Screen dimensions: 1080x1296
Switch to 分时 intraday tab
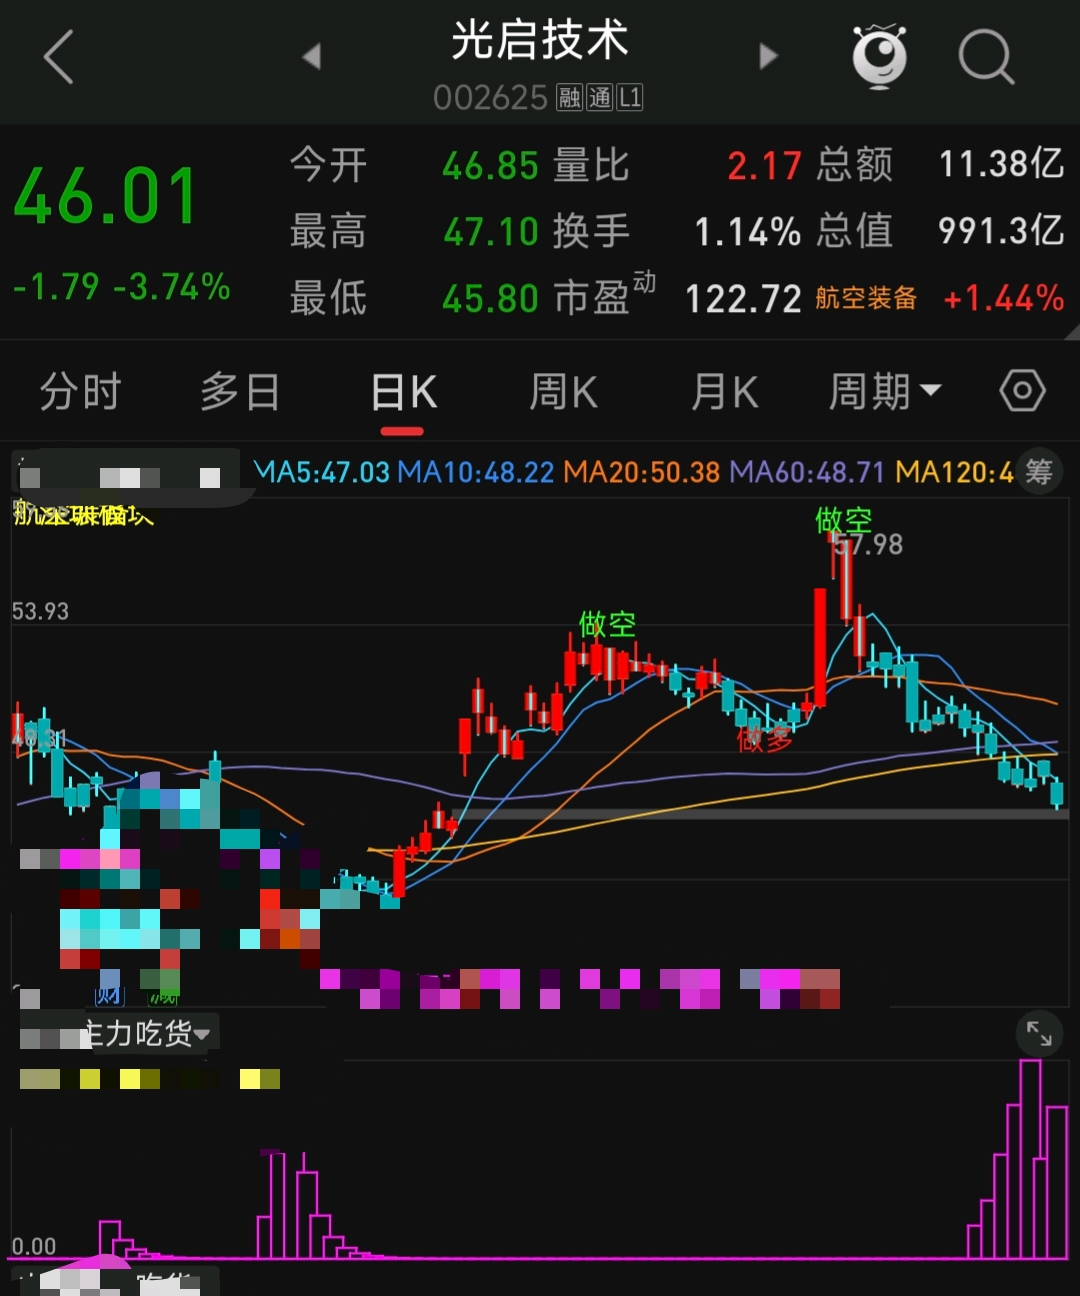pyautogui.click(x=80, y=392)
